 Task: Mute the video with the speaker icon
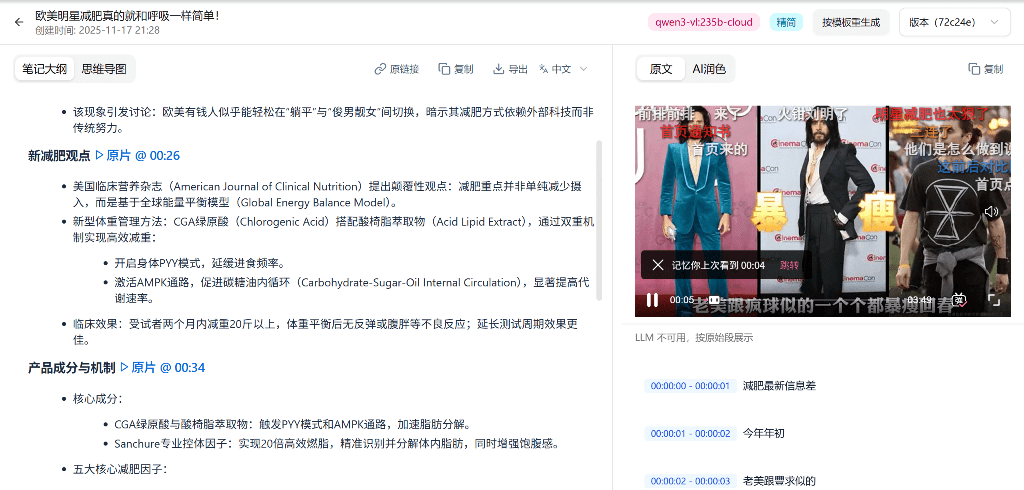[991, 212]
